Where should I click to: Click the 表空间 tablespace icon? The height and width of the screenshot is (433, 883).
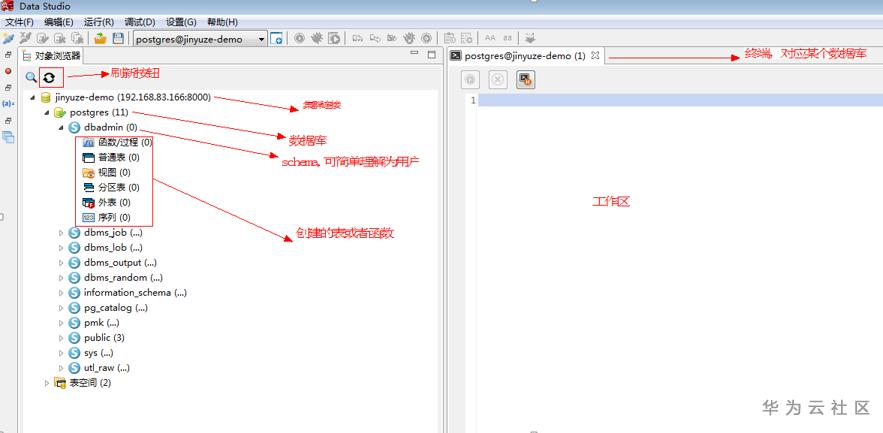tap(60, 383)
